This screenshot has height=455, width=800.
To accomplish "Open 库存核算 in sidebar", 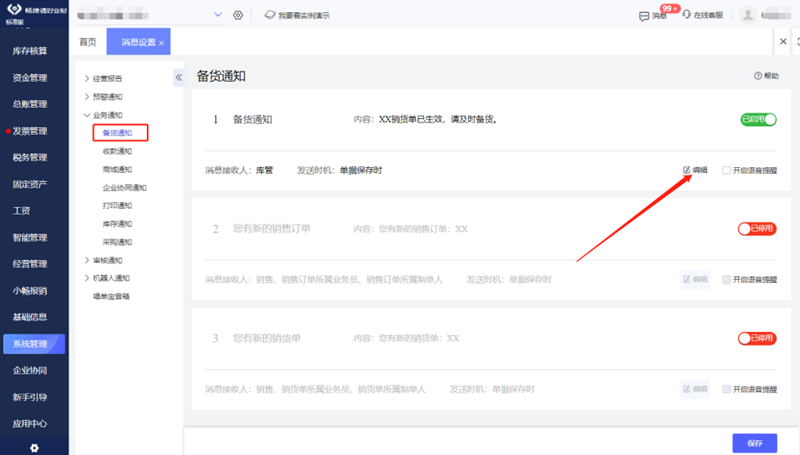I will point(30,51).
